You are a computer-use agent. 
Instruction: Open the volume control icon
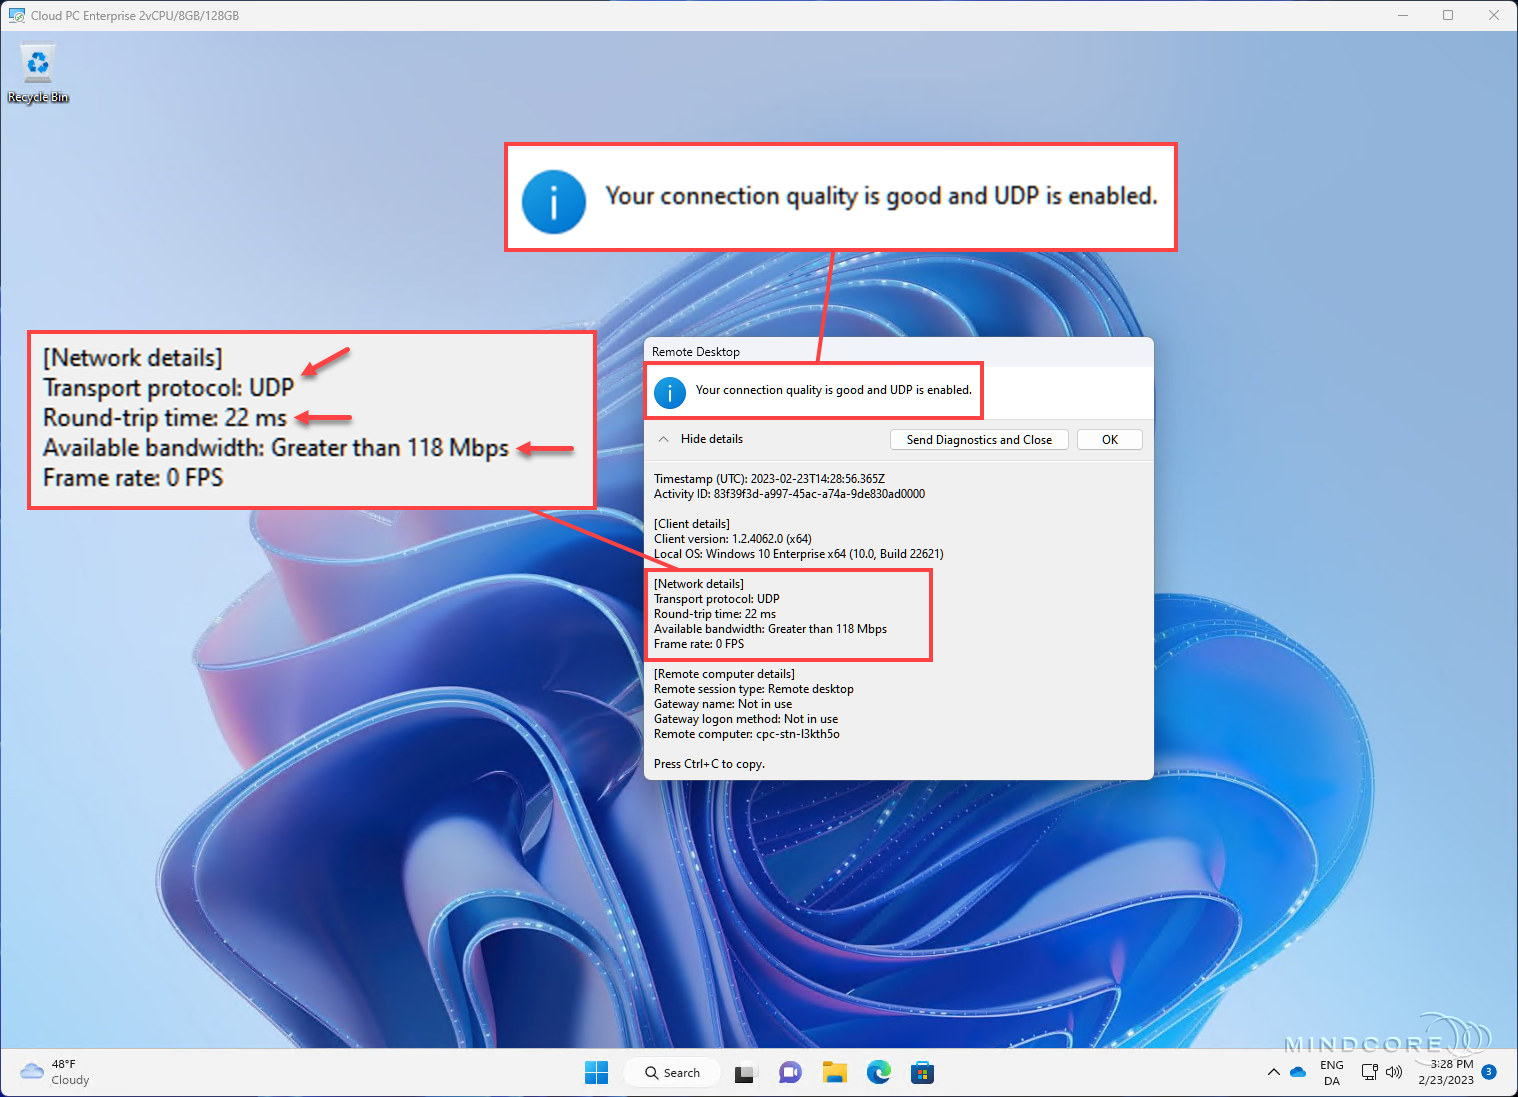[1394, 1071]
